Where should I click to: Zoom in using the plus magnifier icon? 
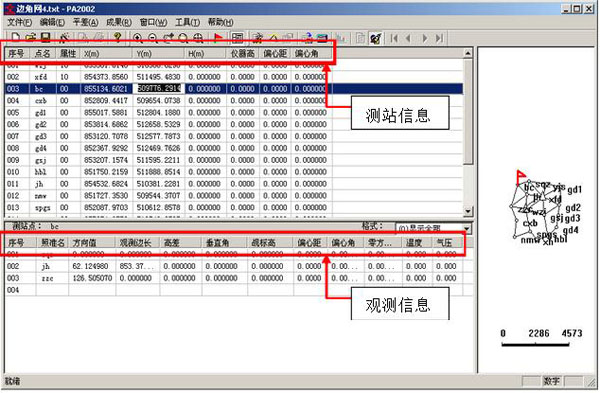click(137, 38)
